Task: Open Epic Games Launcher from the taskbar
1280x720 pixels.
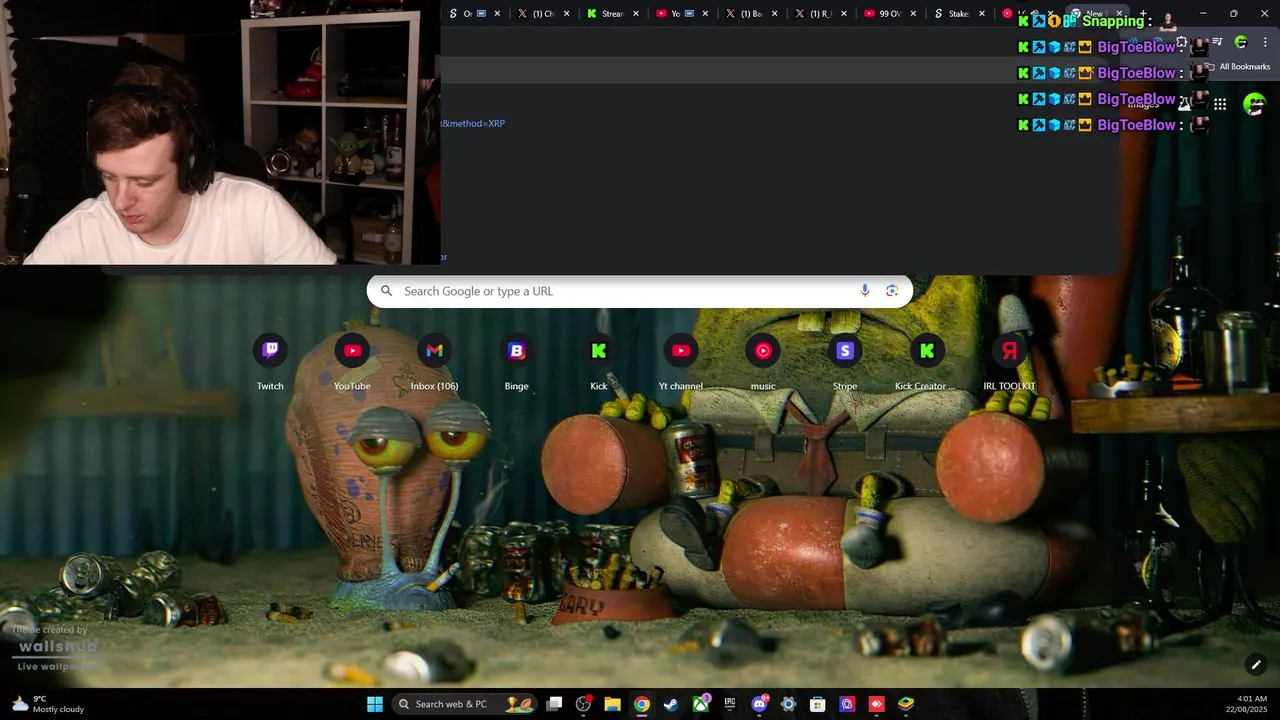Action: [x=730, y=704]
